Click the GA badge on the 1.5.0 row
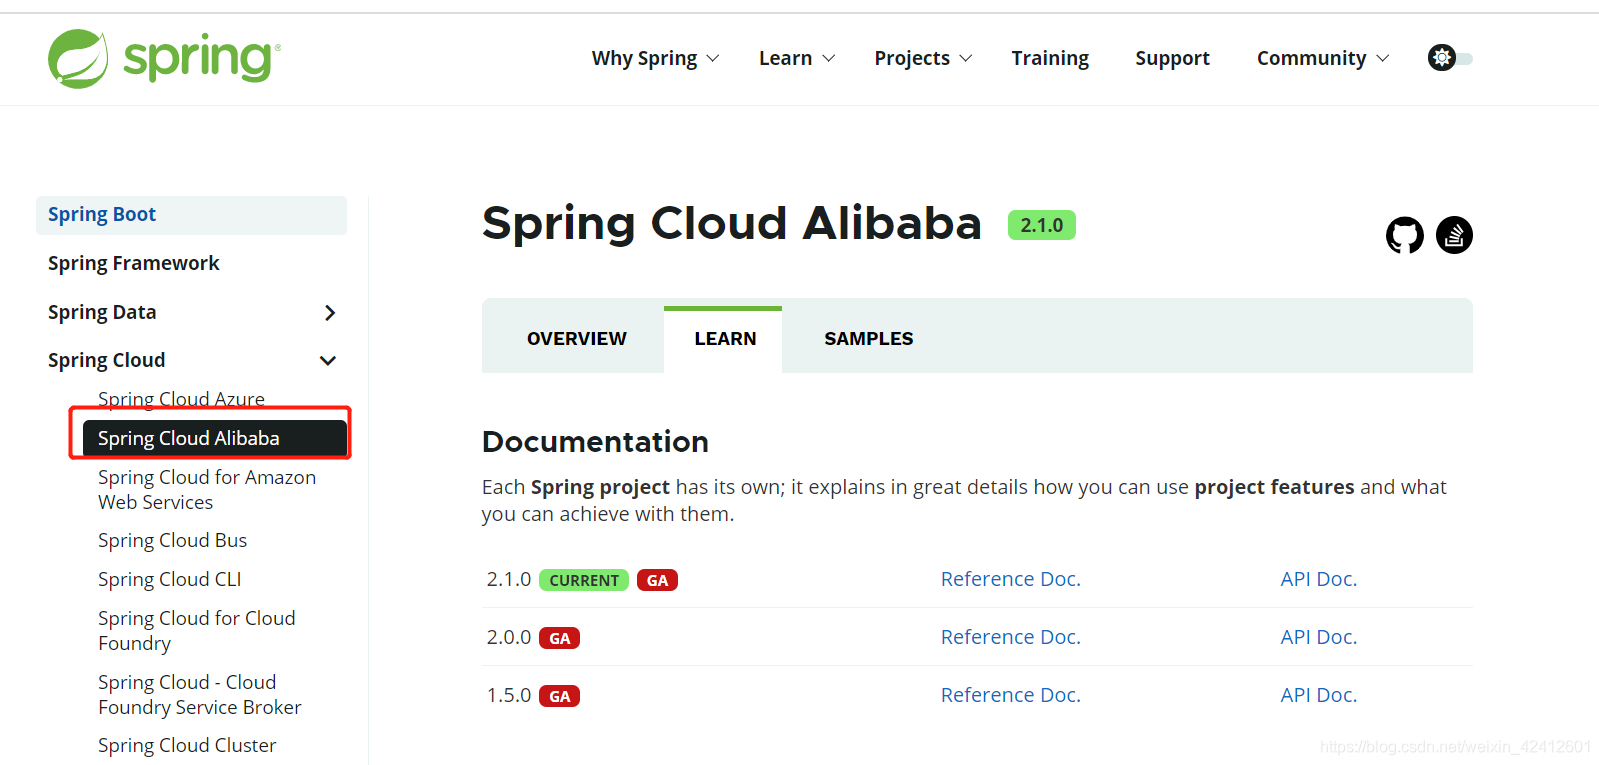Image resolution: width=1599 pixels, height=765 pixels. point(559,696)
